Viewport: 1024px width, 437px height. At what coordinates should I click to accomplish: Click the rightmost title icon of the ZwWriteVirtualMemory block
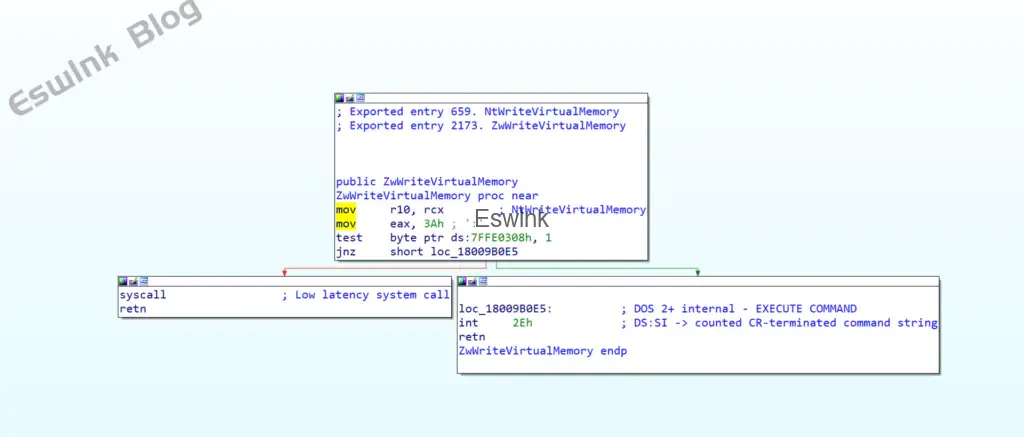[360, 99]
